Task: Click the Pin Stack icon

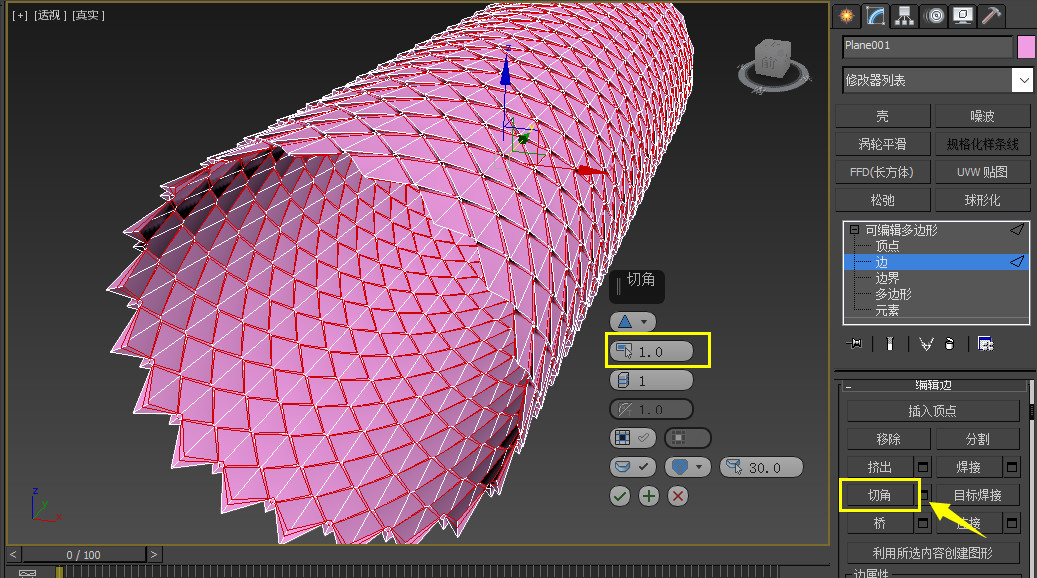Action: (x=854, y=344)
